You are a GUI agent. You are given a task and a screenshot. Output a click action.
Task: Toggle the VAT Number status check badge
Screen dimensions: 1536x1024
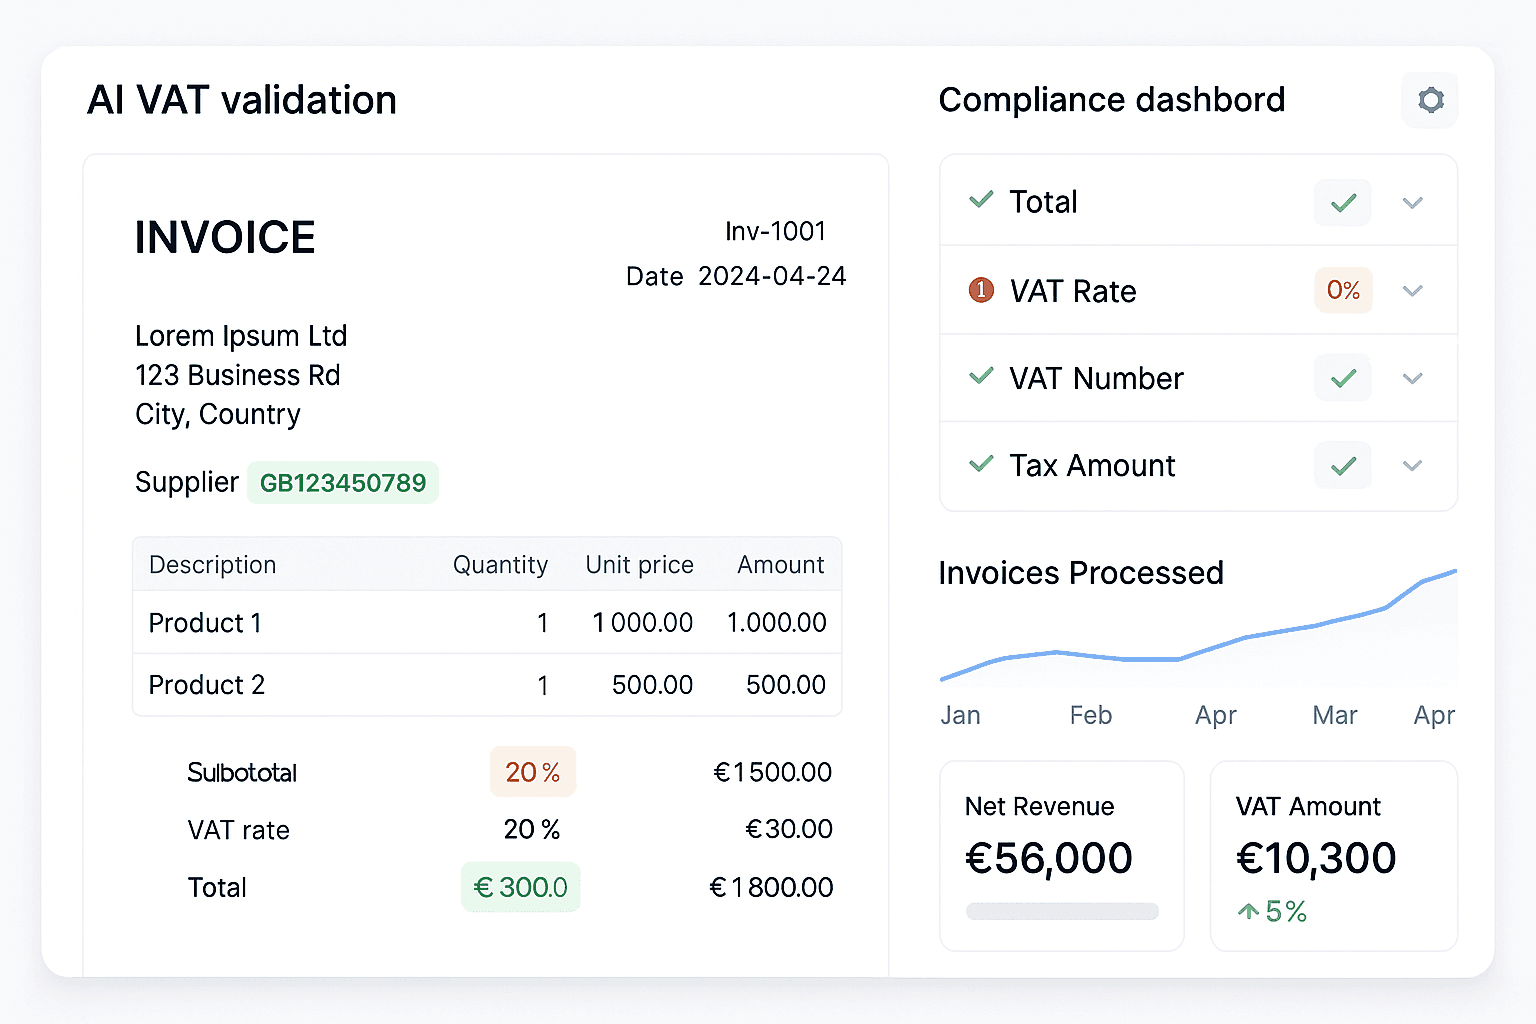(x=1343, y=378)
